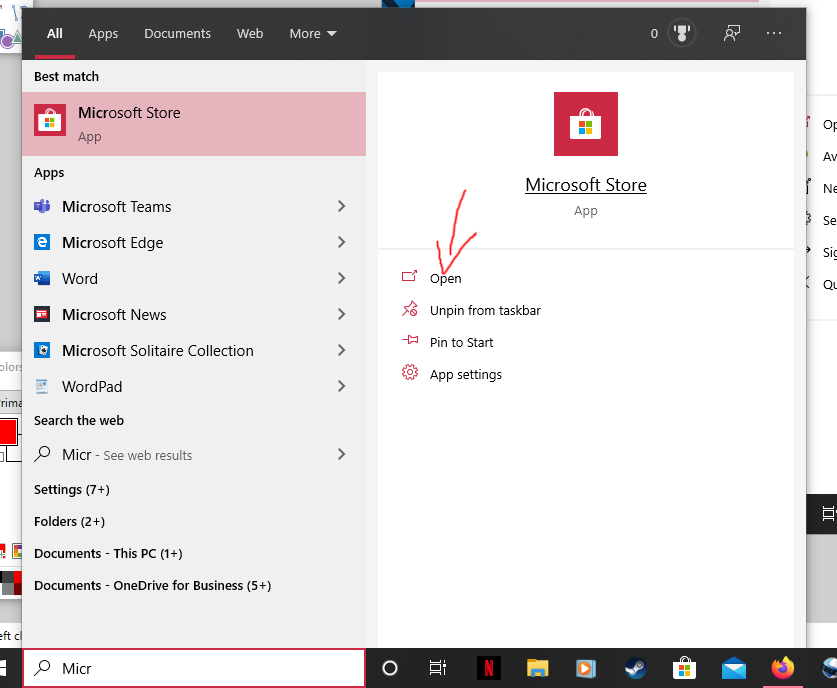The width and height of the screenshot is (837, 688).
Task: Expand Microsoft Teams result chevron
Action: pos(342,206)
